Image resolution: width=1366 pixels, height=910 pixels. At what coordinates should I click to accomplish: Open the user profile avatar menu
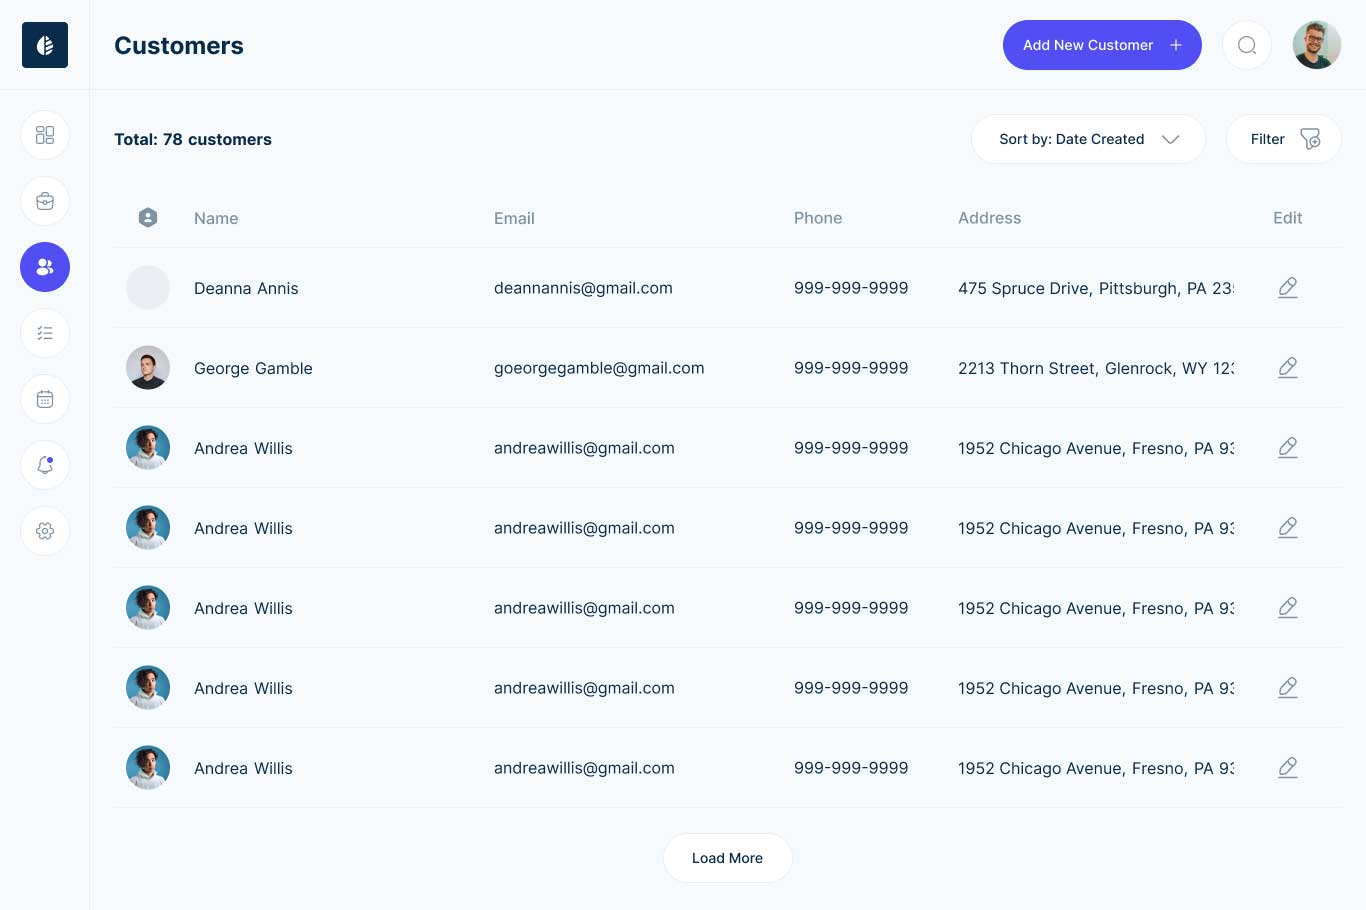point(1316,45)
